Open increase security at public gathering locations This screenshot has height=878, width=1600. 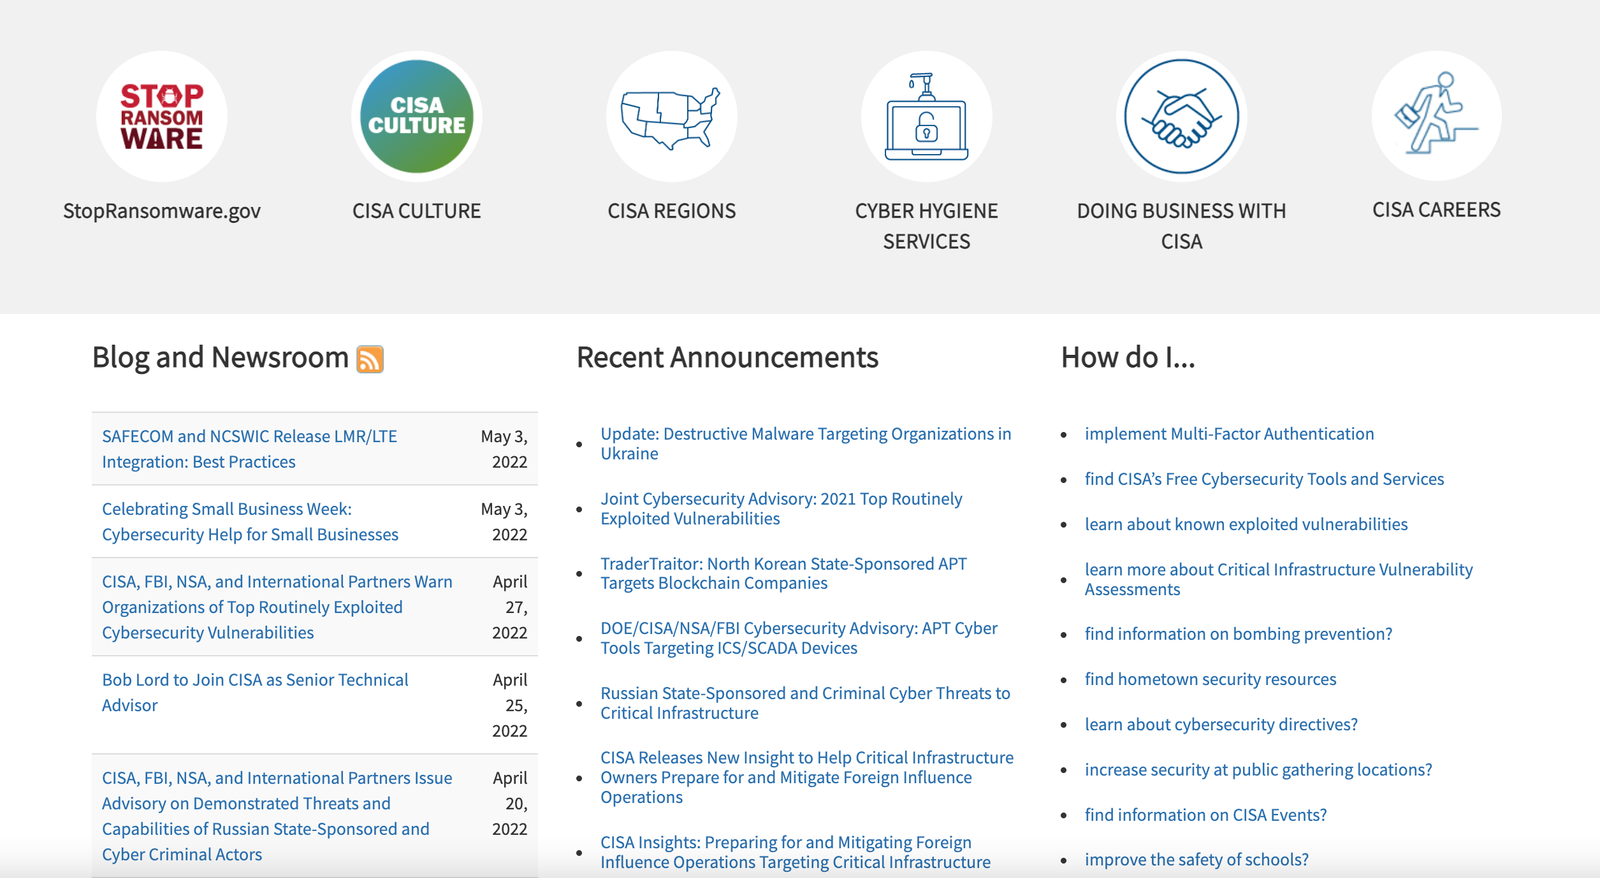pos(1258,770)
